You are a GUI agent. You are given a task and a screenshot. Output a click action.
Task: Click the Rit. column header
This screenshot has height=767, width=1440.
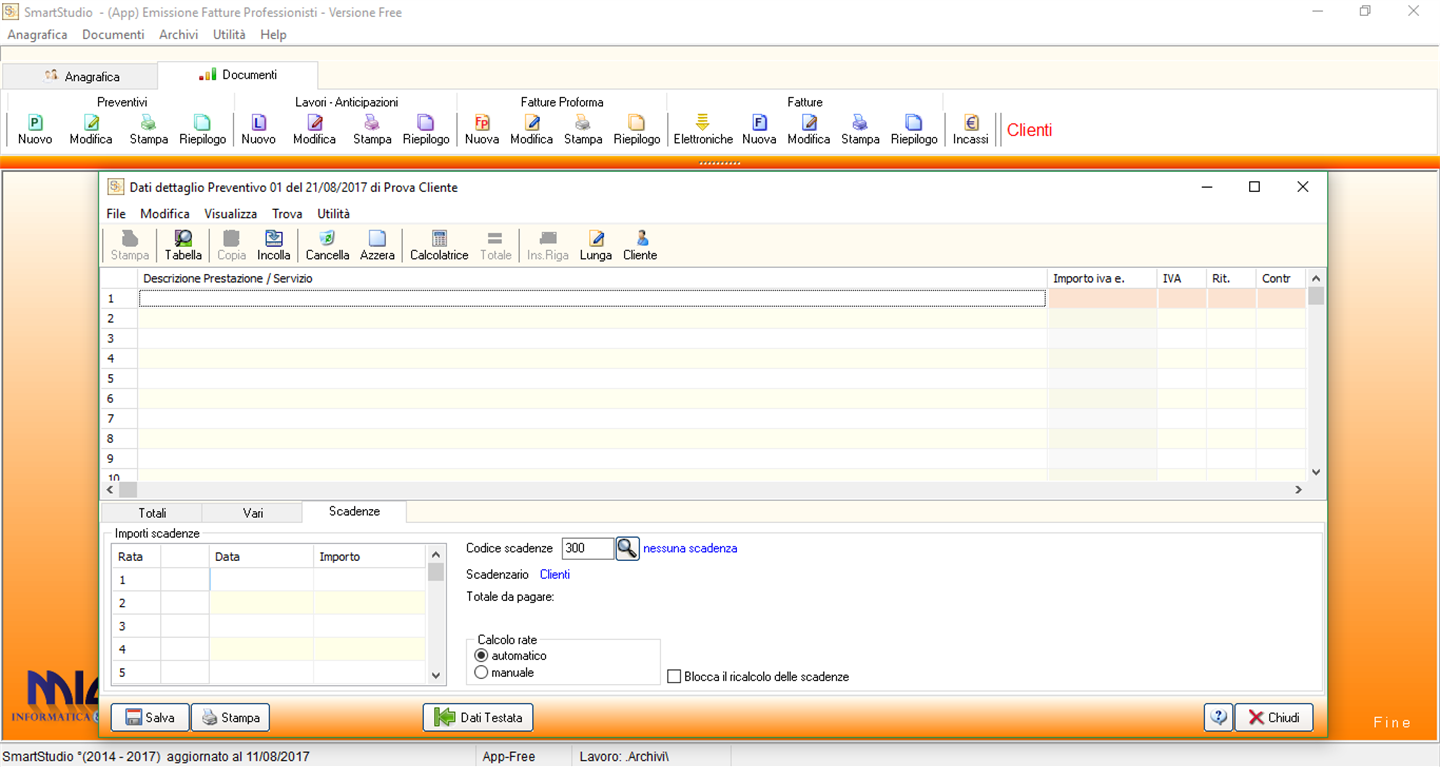point(1232,278)
